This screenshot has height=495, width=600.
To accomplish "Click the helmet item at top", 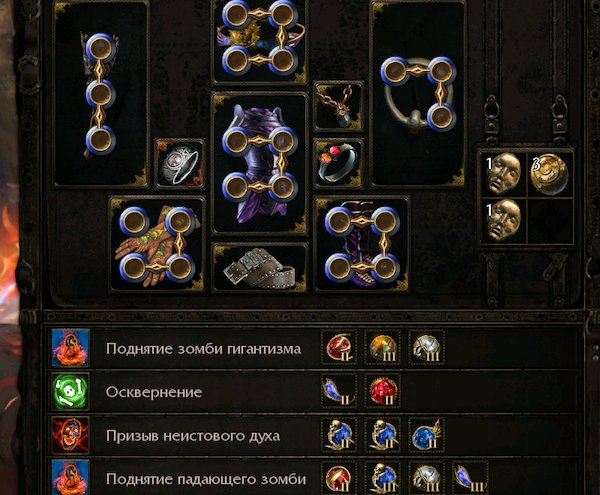I will pyautogui.click(x=260, y=41).
